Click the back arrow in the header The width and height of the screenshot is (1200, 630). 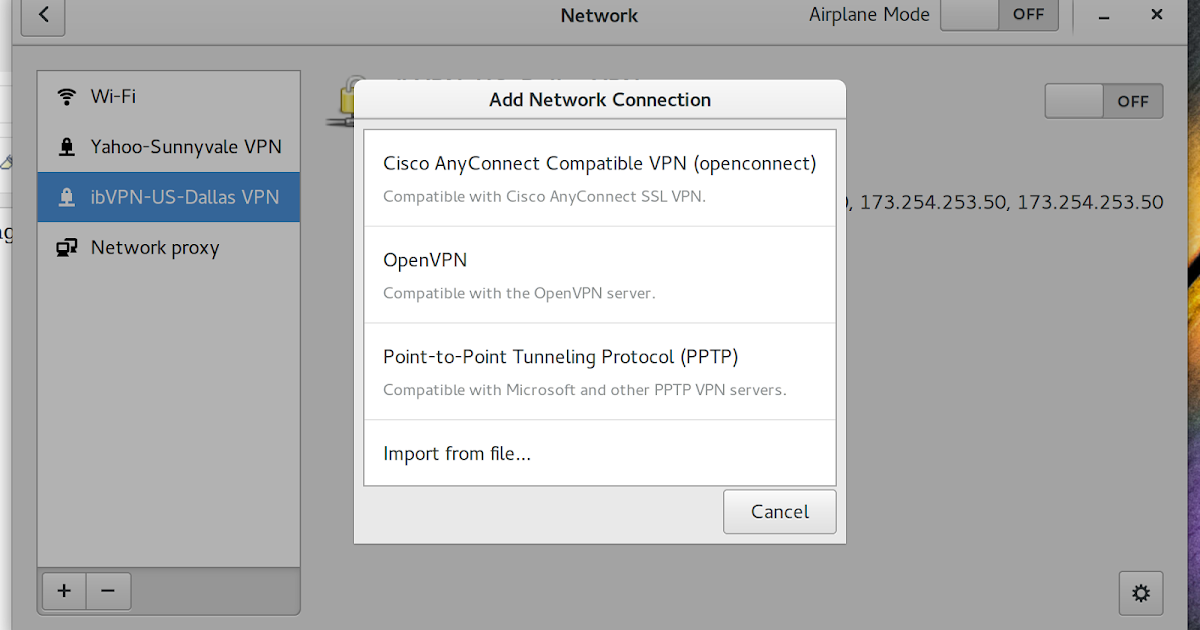pyautogui.click(x=42, y=15)
